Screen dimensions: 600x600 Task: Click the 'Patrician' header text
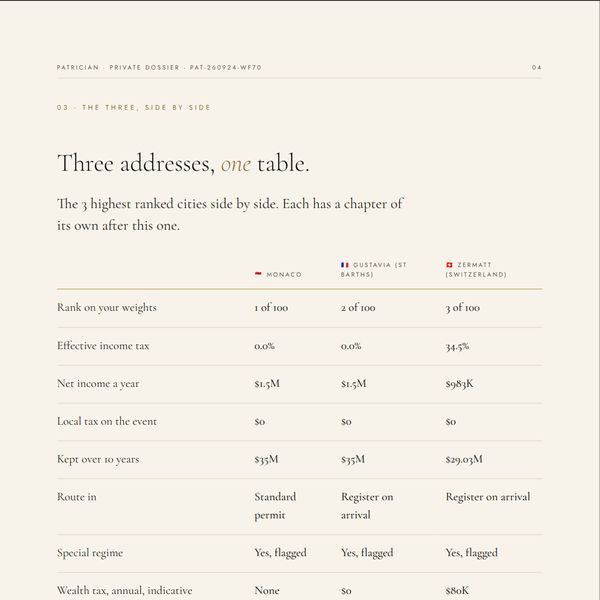78,67
